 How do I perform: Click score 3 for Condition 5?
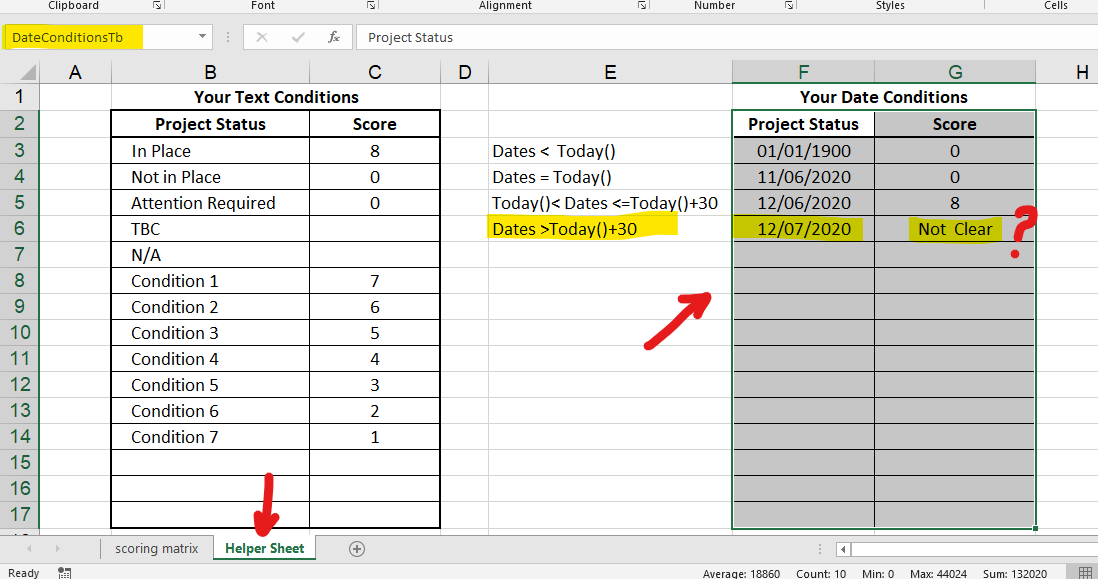[x=375, y=384]
